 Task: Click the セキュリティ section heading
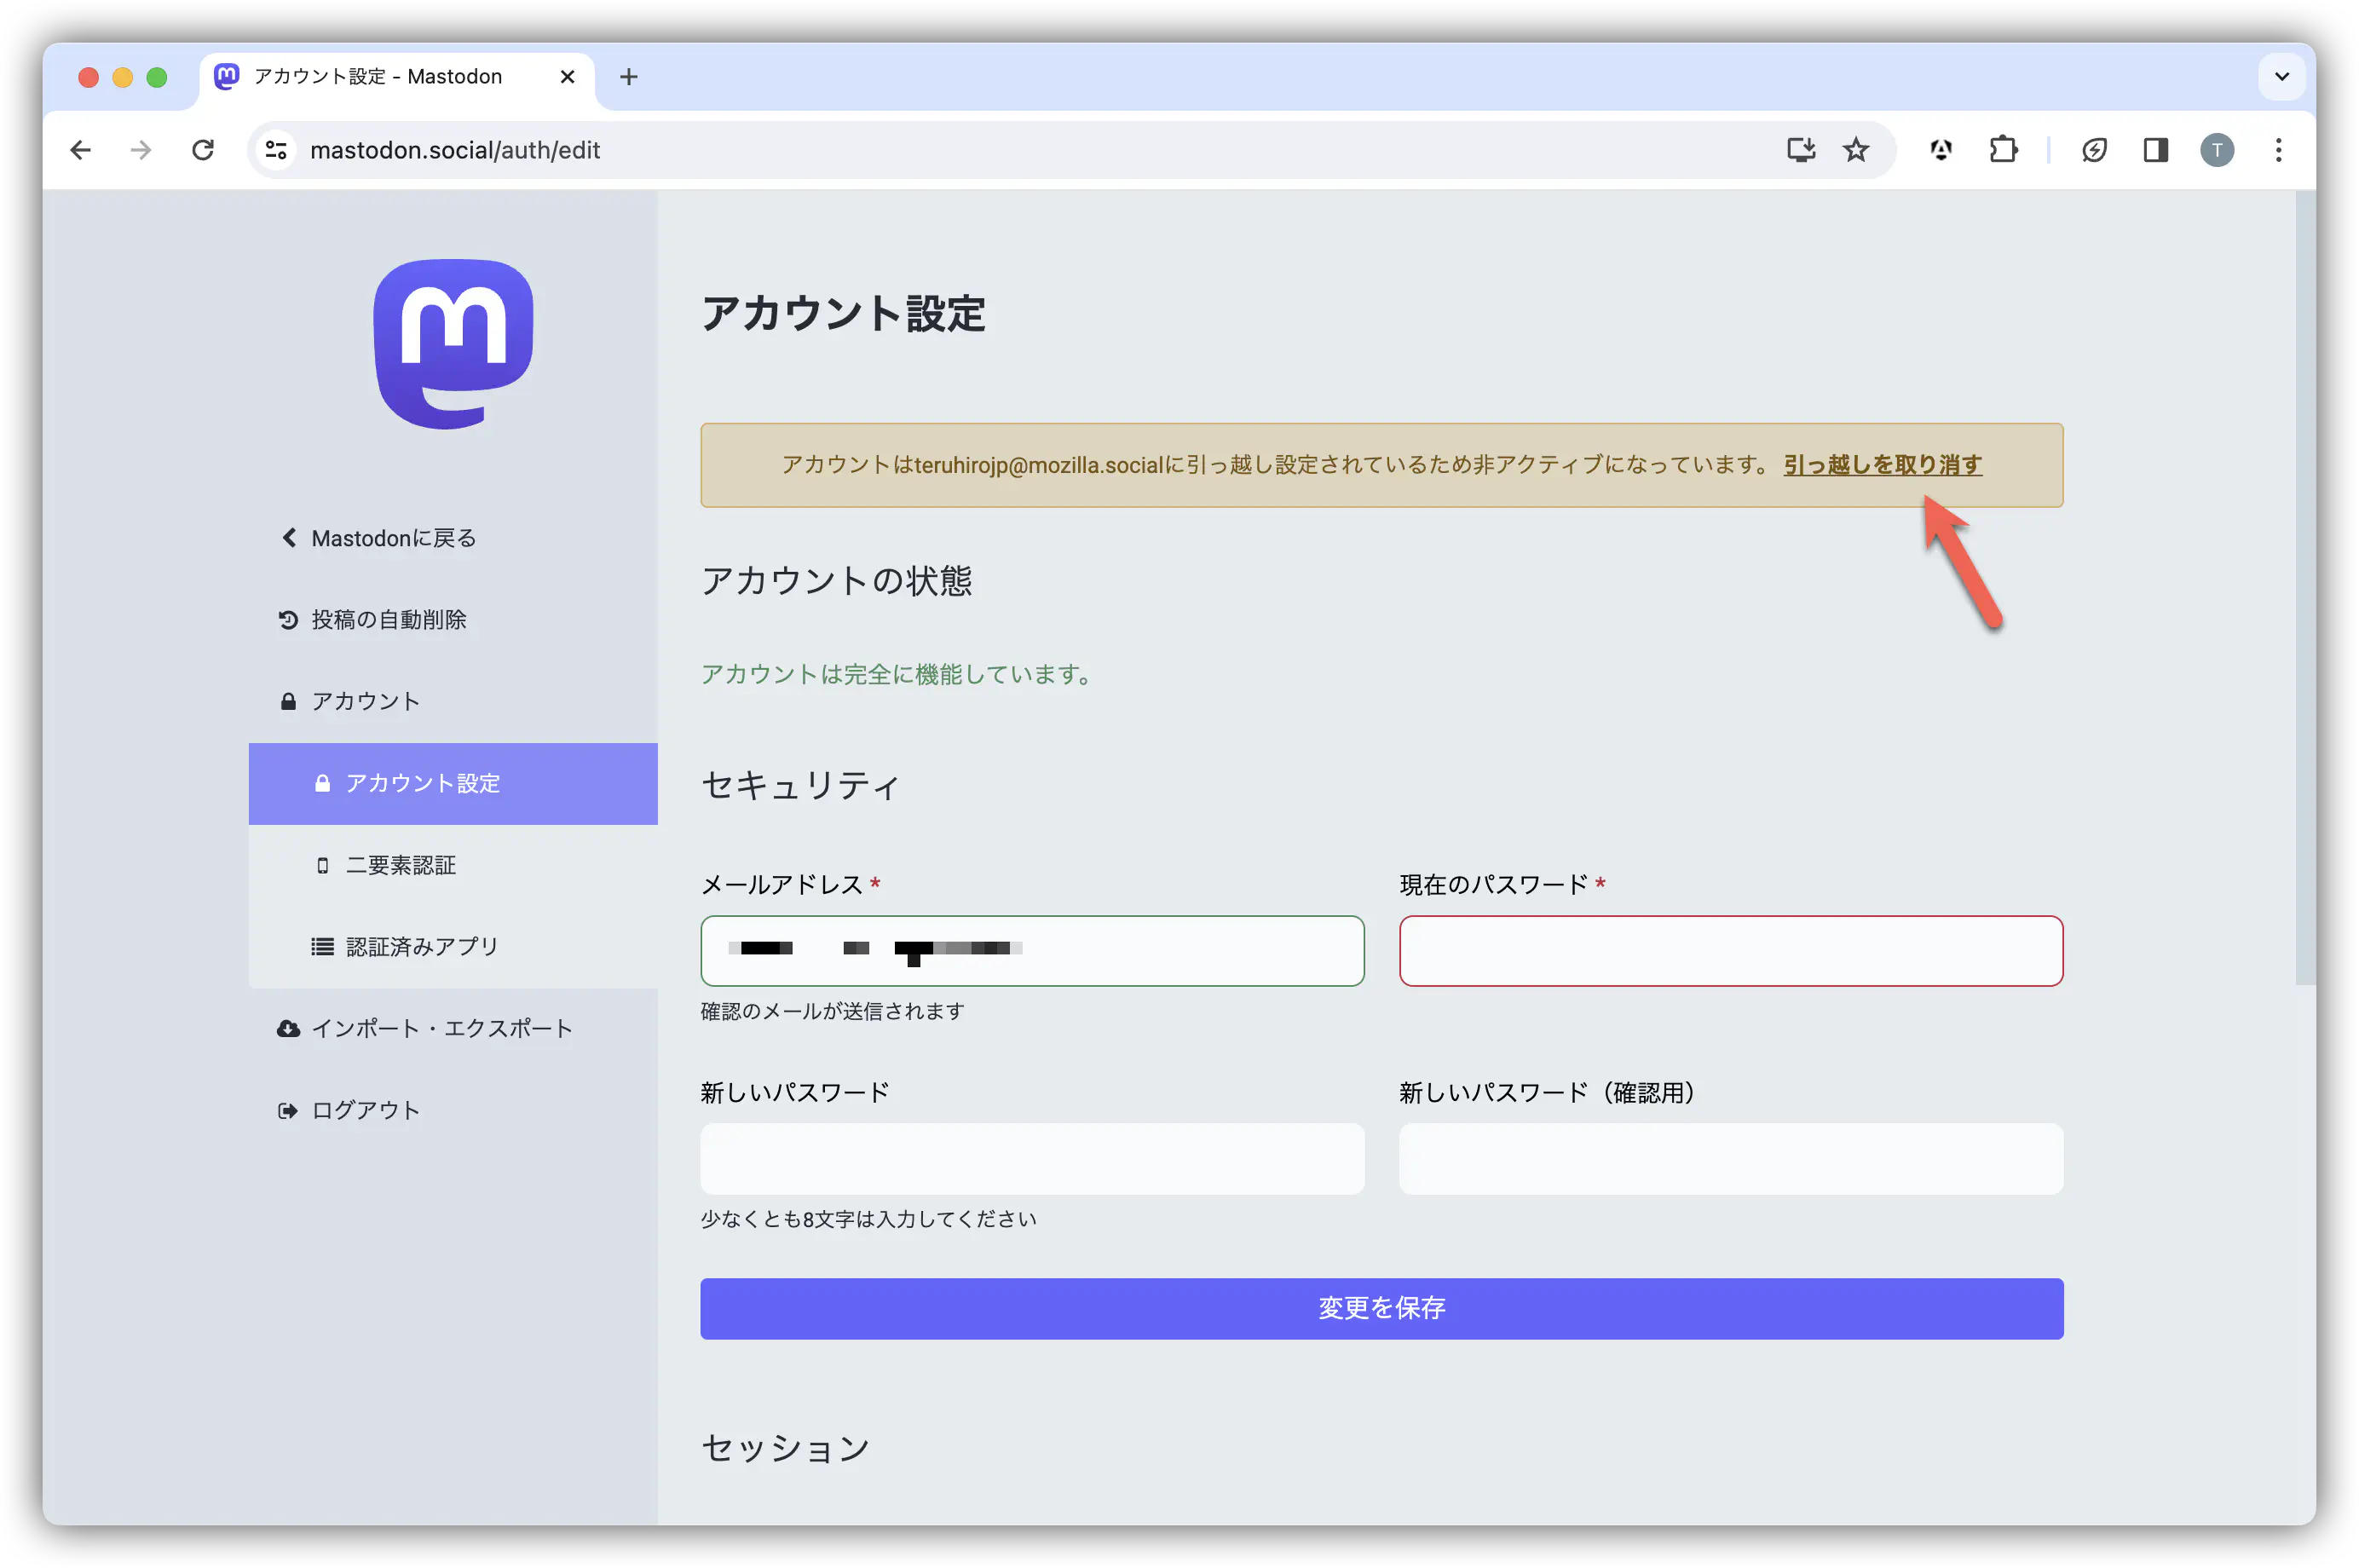tap(800, 785)
